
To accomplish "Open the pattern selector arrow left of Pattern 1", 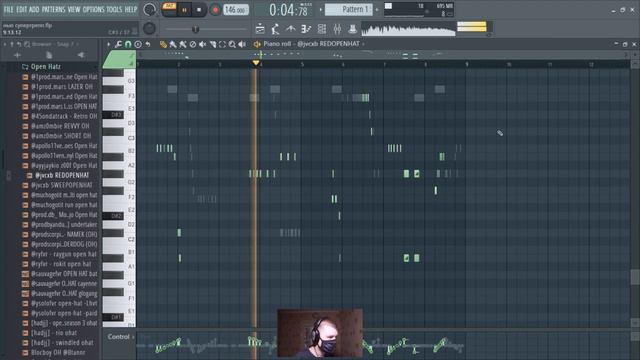I will pos(320,9).
